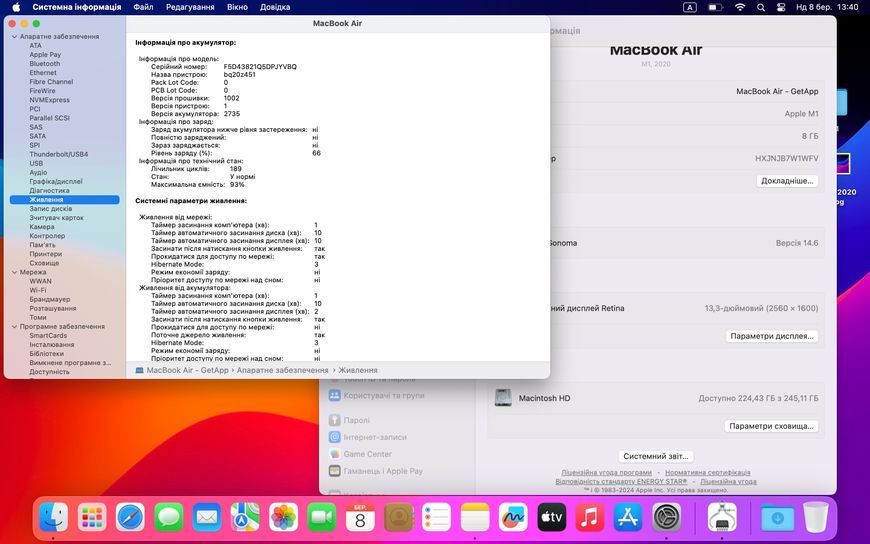The image size is (870, 544).
Task: Open Launchpad in the Dock
Action: 92,517
